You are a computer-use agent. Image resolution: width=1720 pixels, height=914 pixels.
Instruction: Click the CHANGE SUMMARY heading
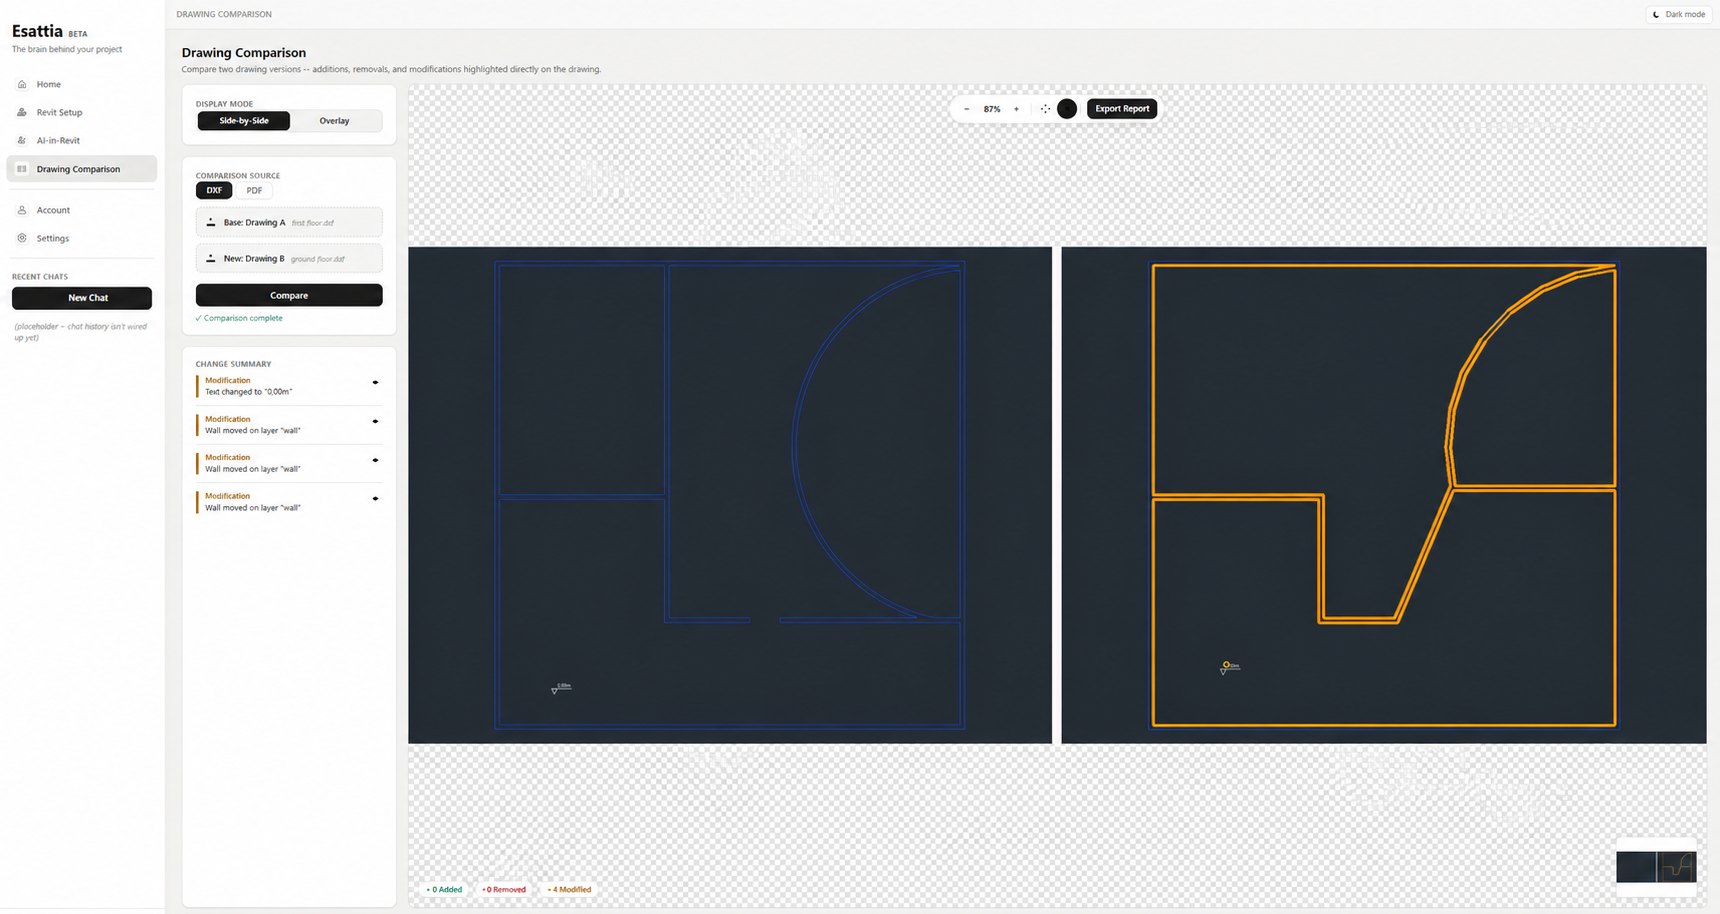click(233, 364)
